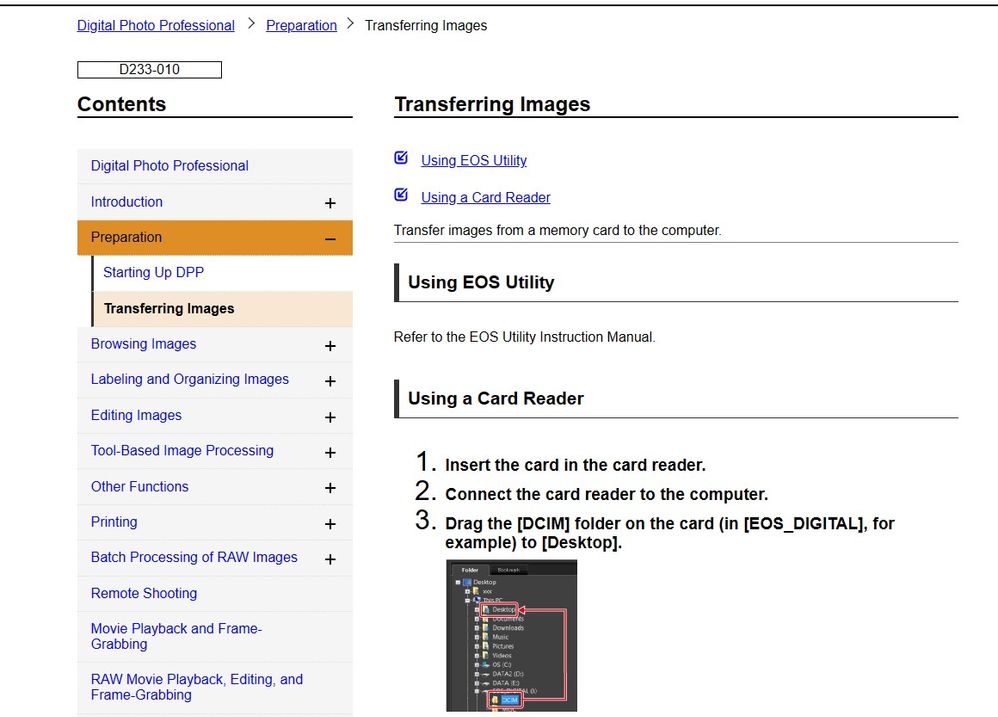Expand the Other Functions plus icon

click(x=330, y=488)
